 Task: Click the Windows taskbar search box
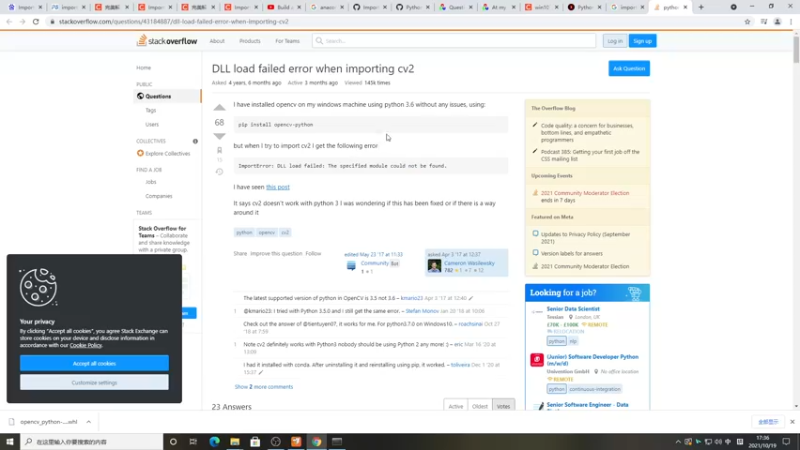click(92, 441)
